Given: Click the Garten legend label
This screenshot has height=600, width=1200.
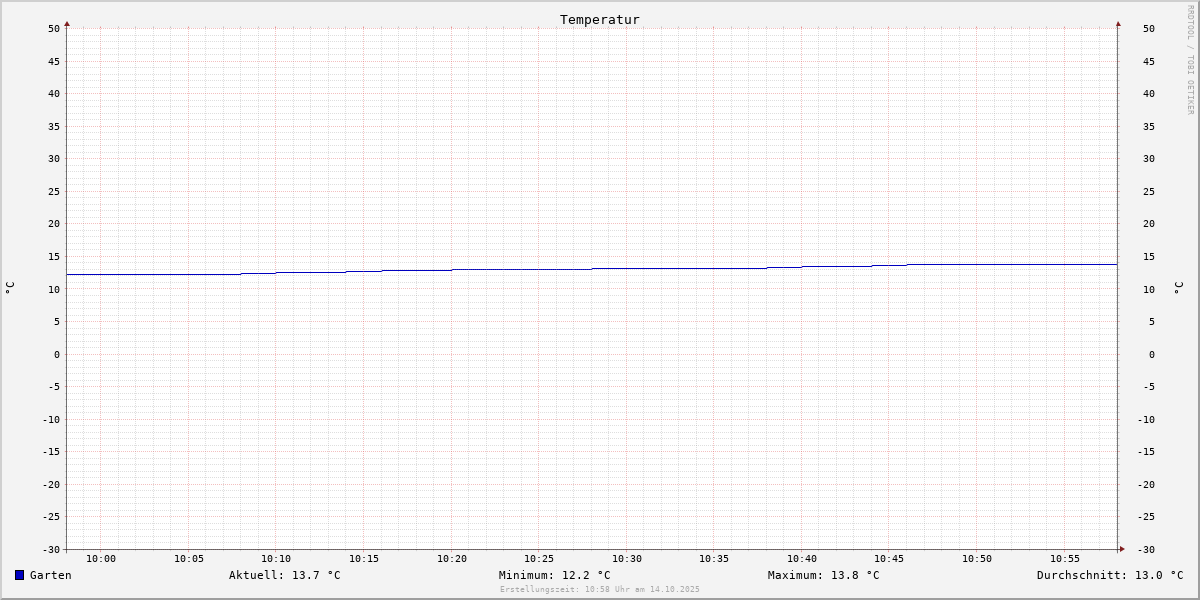Looking at the screenshot, I should click(x=51, y=575).
